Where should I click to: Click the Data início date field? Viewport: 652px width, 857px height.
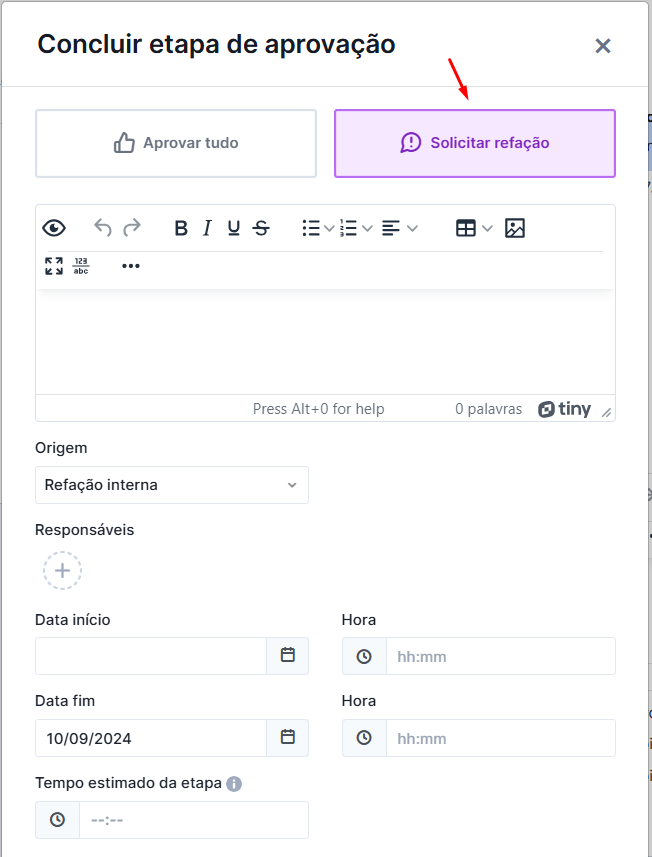[x=151, y=656]
